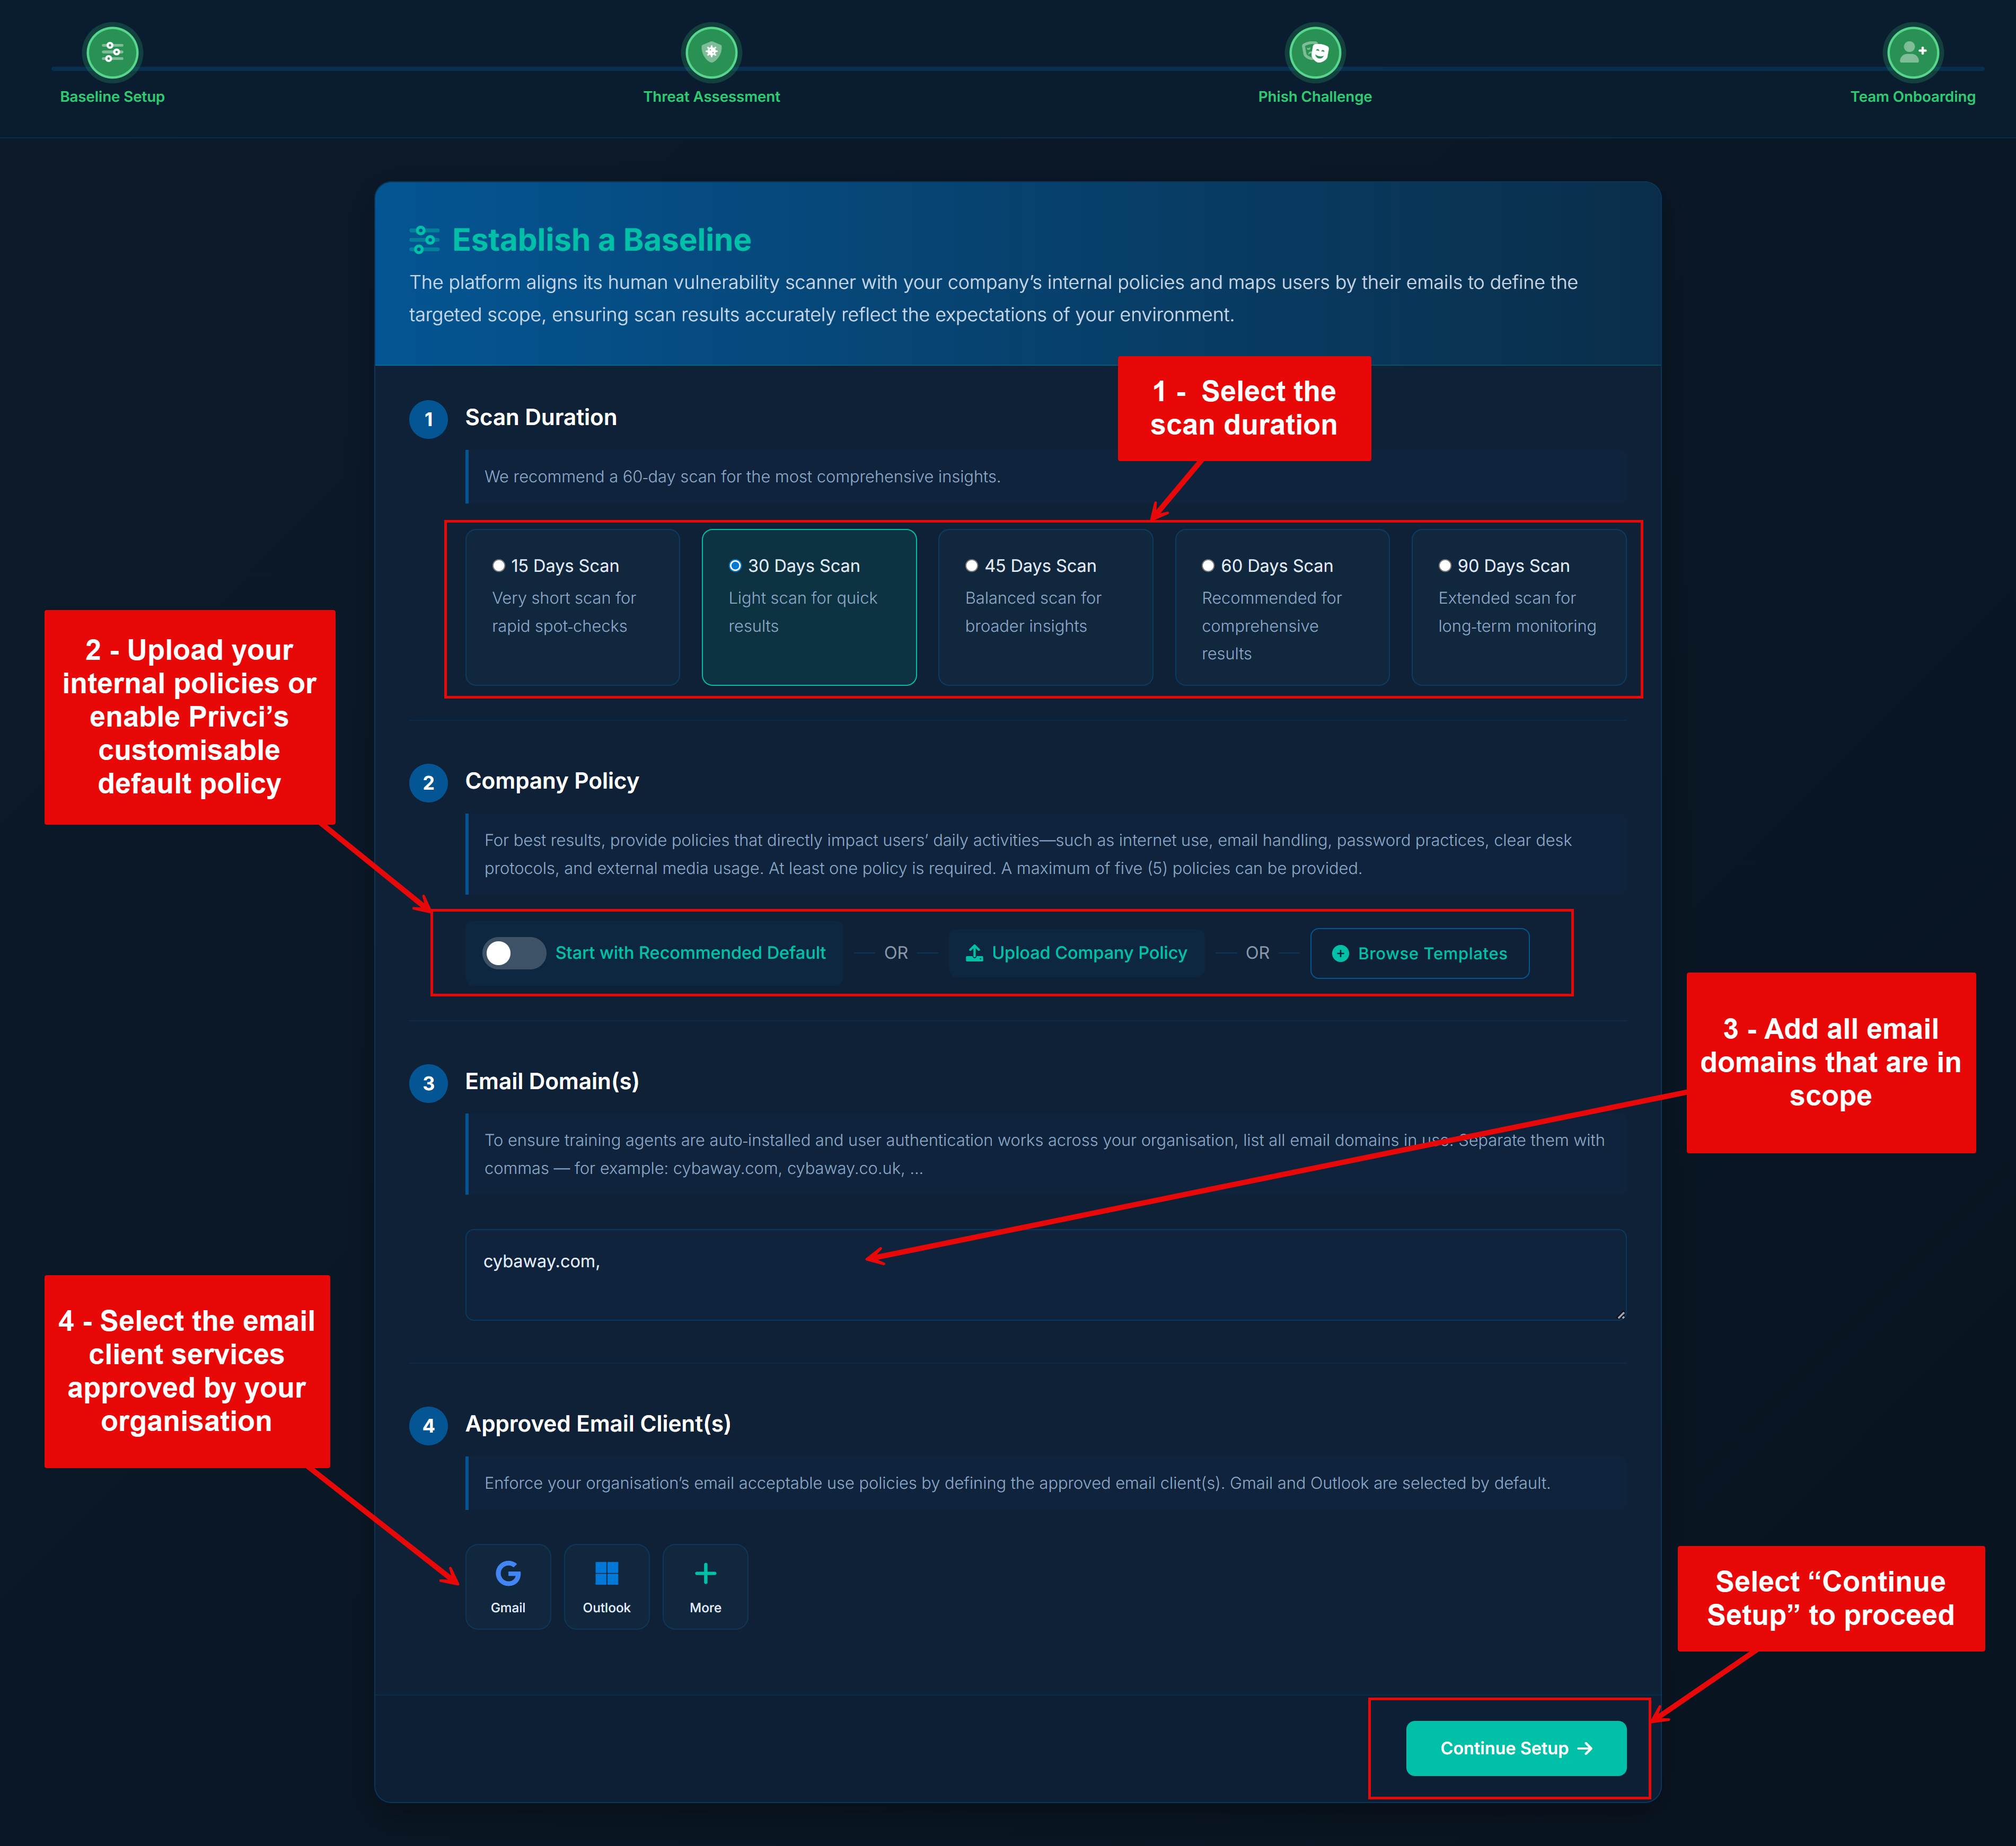Click the textarea resize handle corner
Screen dimensions: 2016x1846
[x=1620, y=1314]
